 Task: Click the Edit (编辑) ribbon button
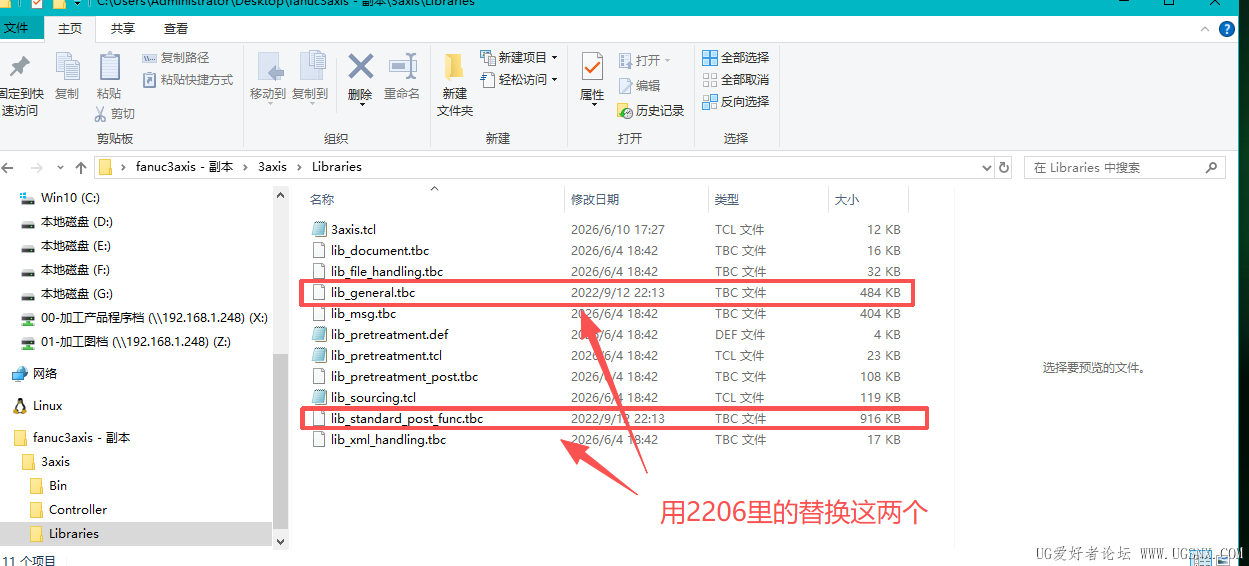pos(640,86)
